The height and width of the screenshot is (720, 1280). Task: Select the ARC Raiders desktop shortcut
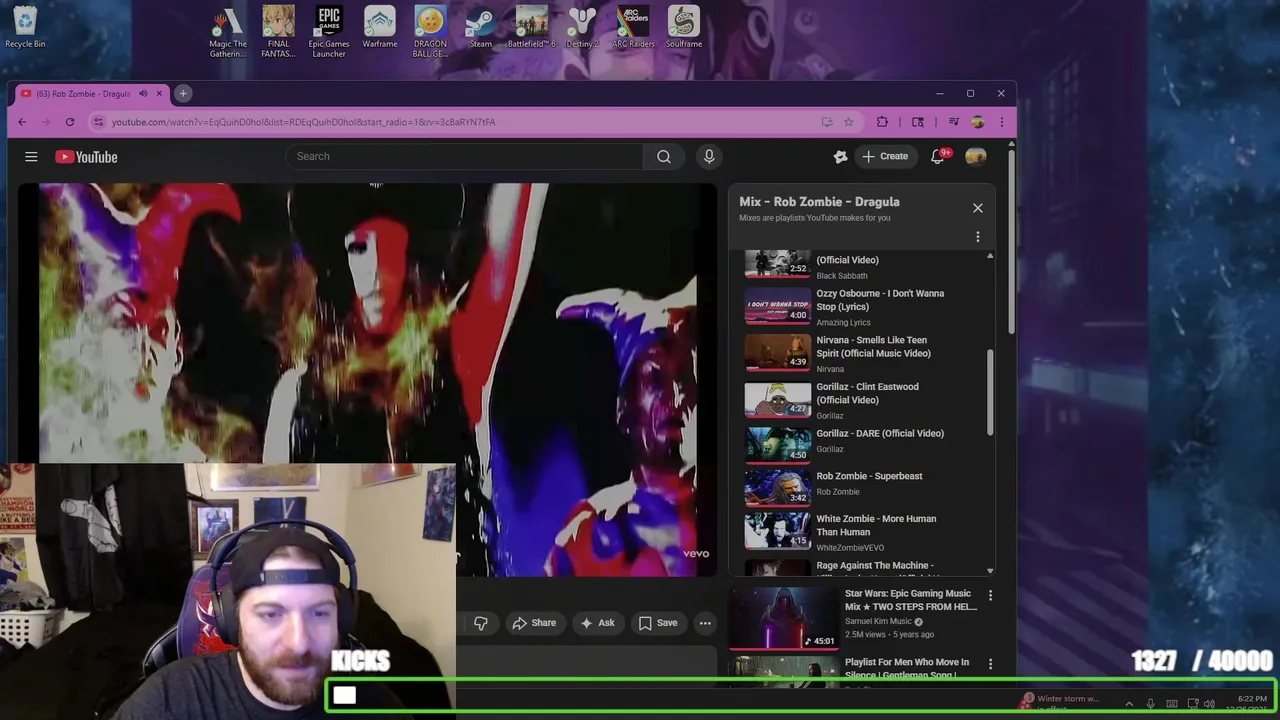[633, 27]
